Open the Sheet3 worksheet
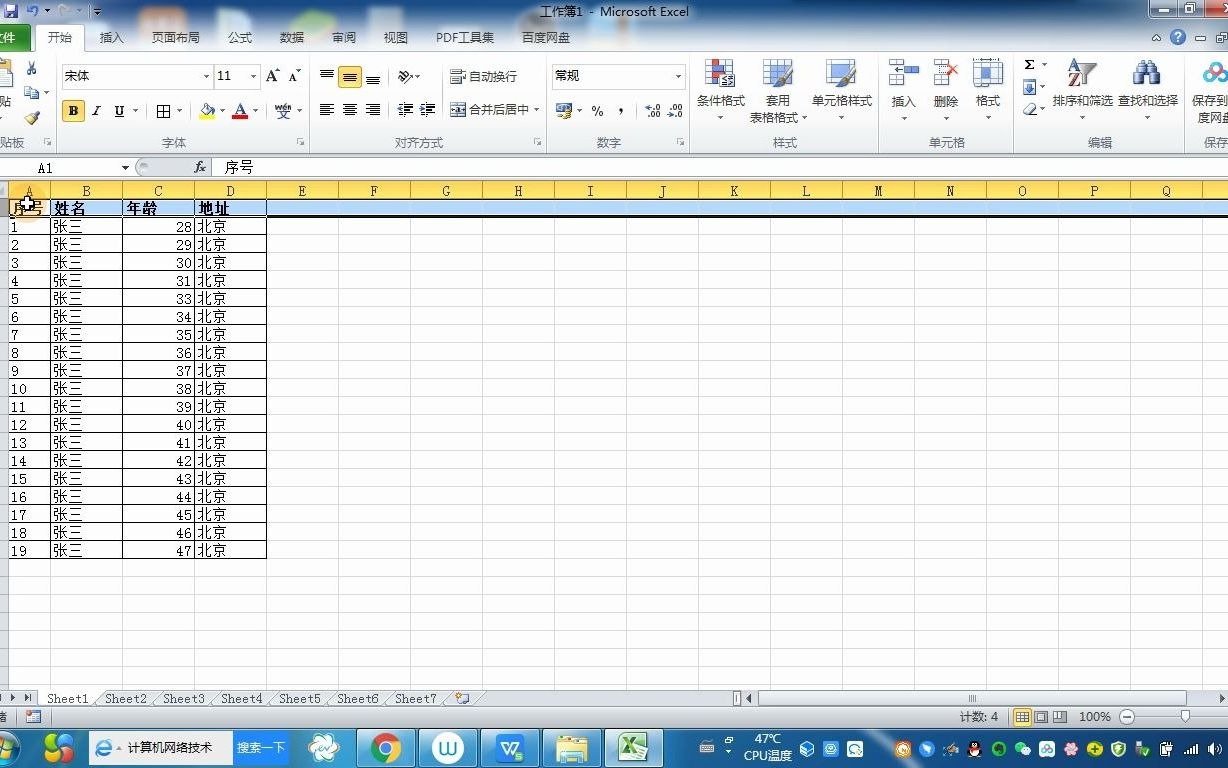The image size is (1228, 768). coord(182,698)
